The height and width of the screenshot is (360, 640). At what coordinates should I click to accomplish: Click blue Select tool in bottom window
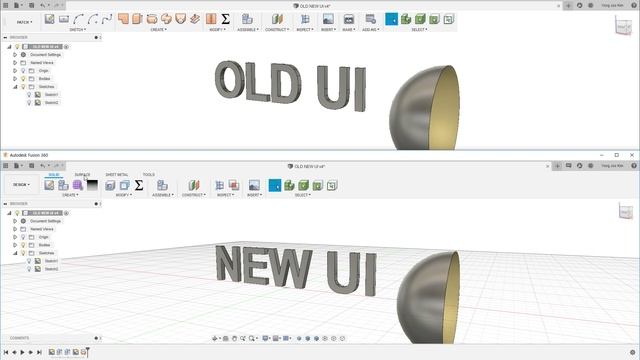click(275, 185)
